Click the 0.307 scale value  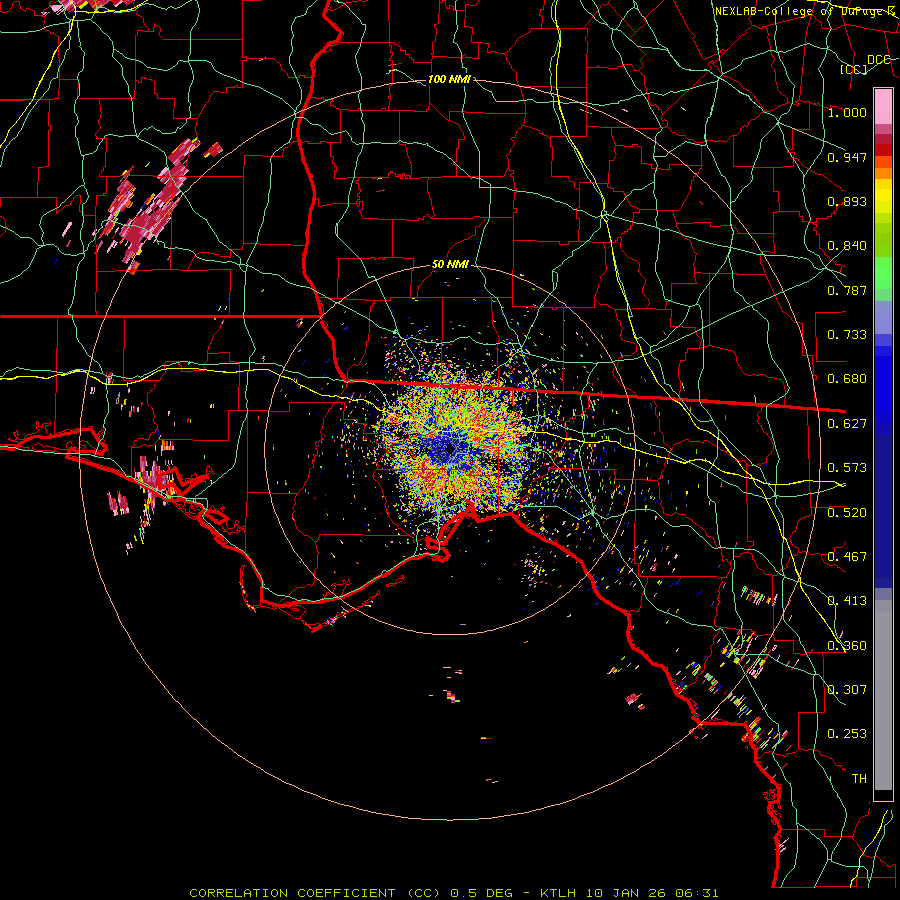(847, 689)
